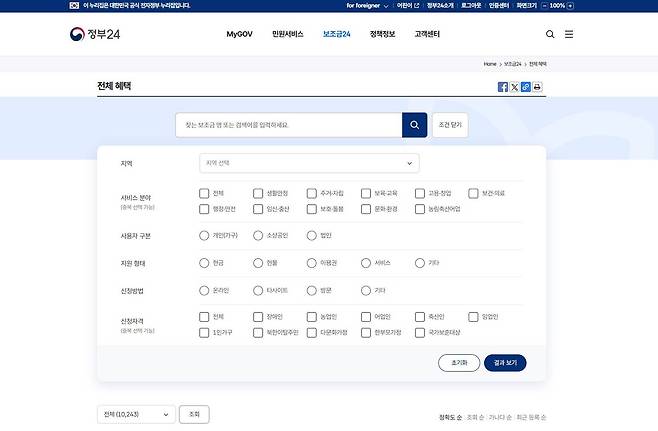Focus the subsidy name search field
The image size is (658, 431).
[x=289, y=125]
